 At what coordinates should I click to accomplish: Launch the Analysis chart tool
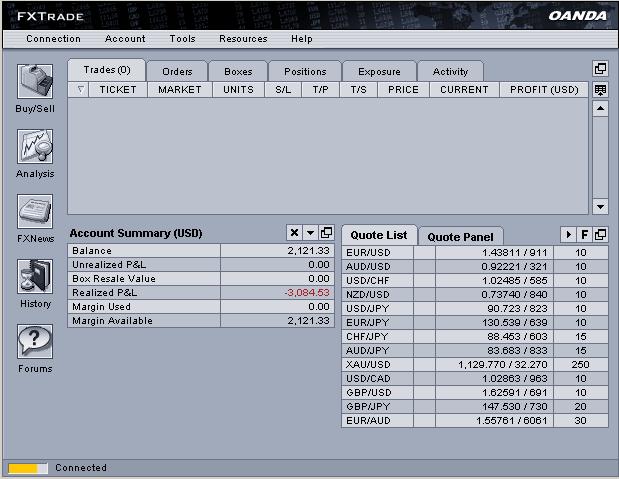tap(35, 148)
